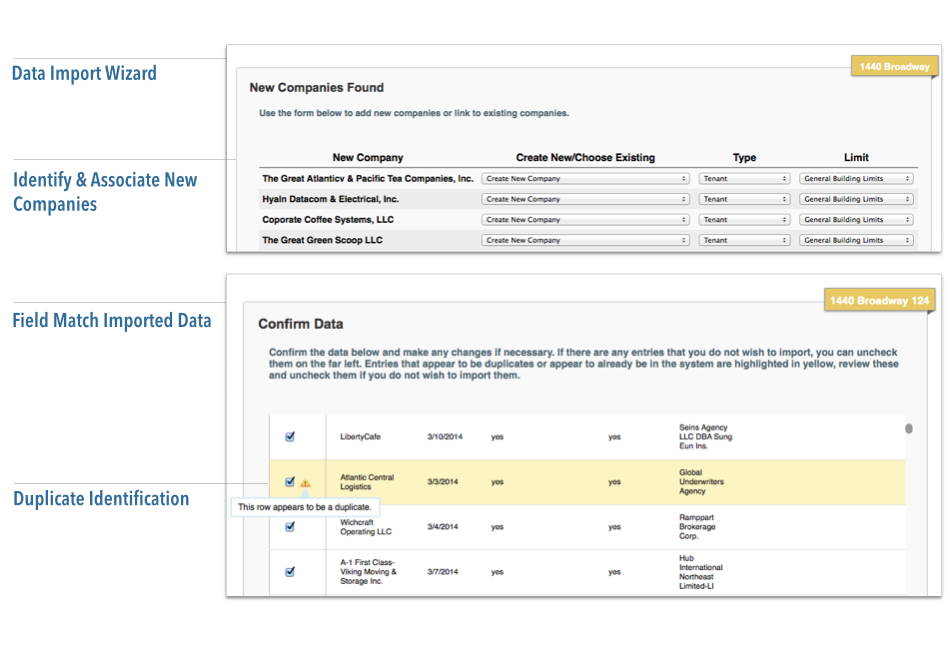Click the 1440 Broadway 124 yellow tag
The width and height of the screenshot is (950, 650).
pos(879,301)
